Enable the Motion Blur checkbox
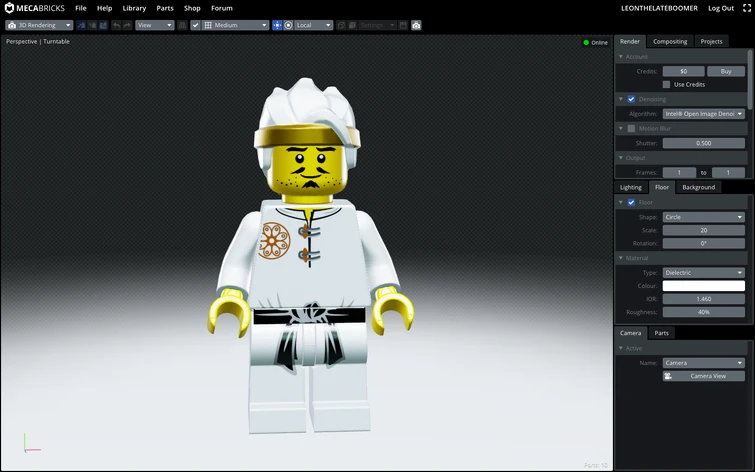Screen dimensions: 755x472 [x=631, y=129]
